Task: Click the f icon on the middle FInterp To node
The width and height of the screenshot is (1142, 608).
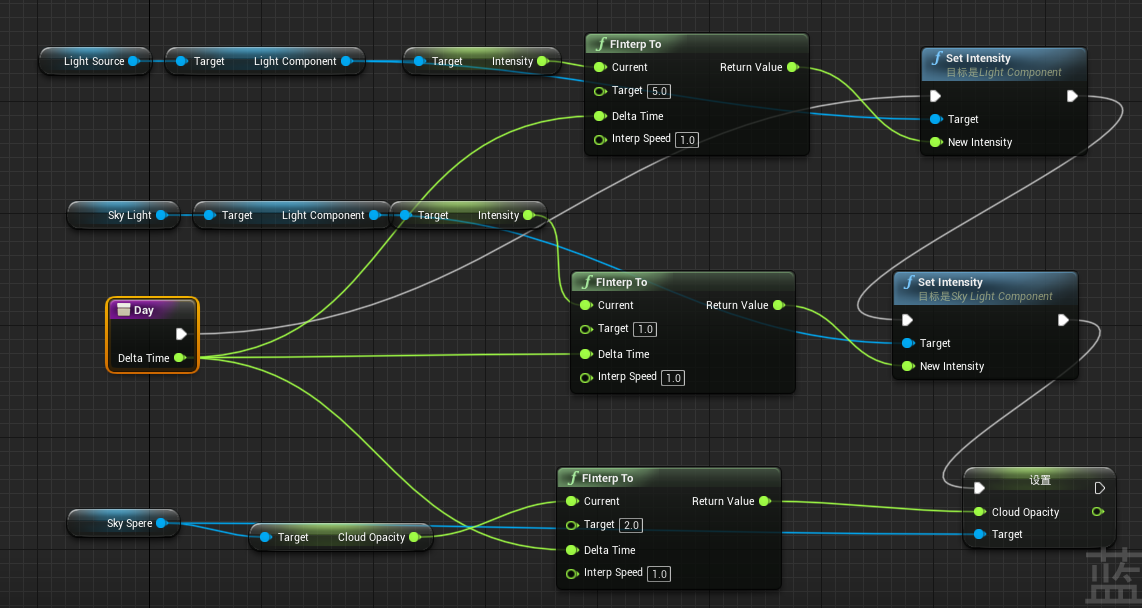Action: coord(586,282)
